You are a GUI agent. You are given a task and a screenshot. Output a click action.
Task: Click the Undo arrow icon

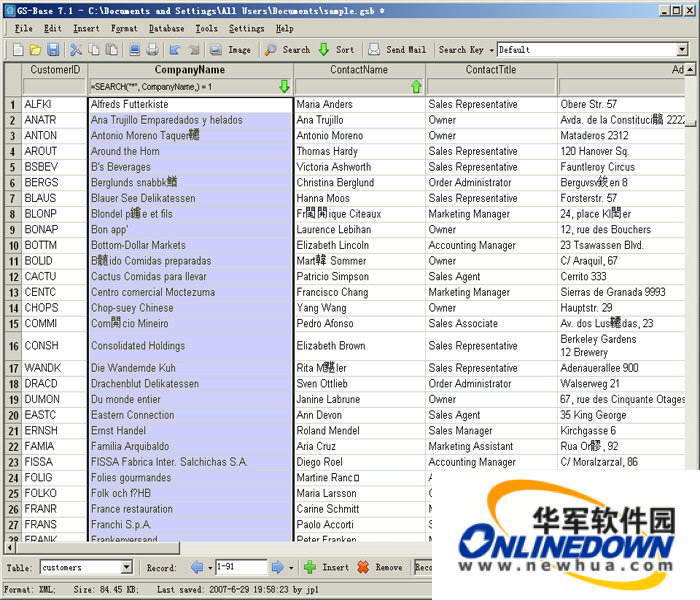tap(175, 50)
